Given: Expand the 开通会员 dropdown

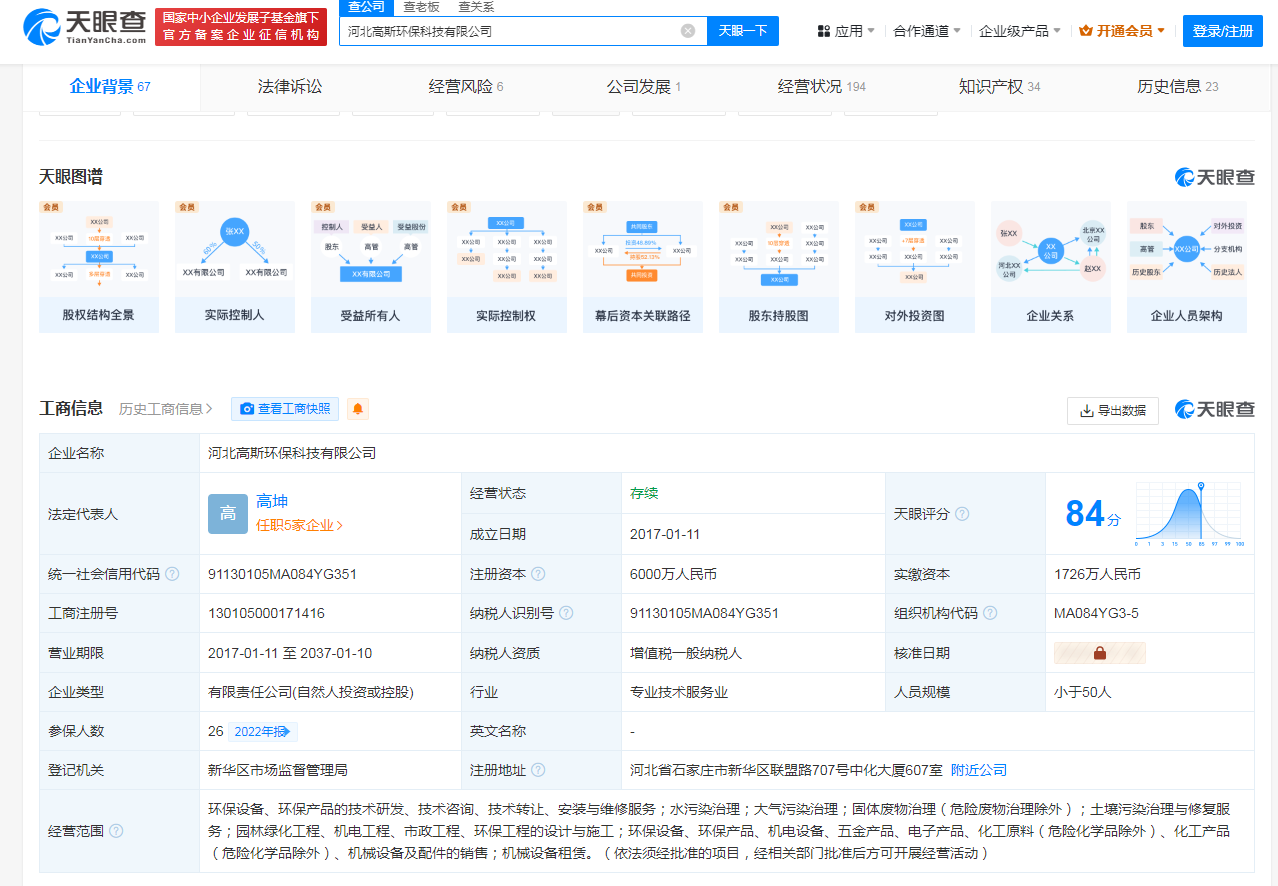Looking at the screenshot, I should pyautogui.click(x=1123, y=31).
